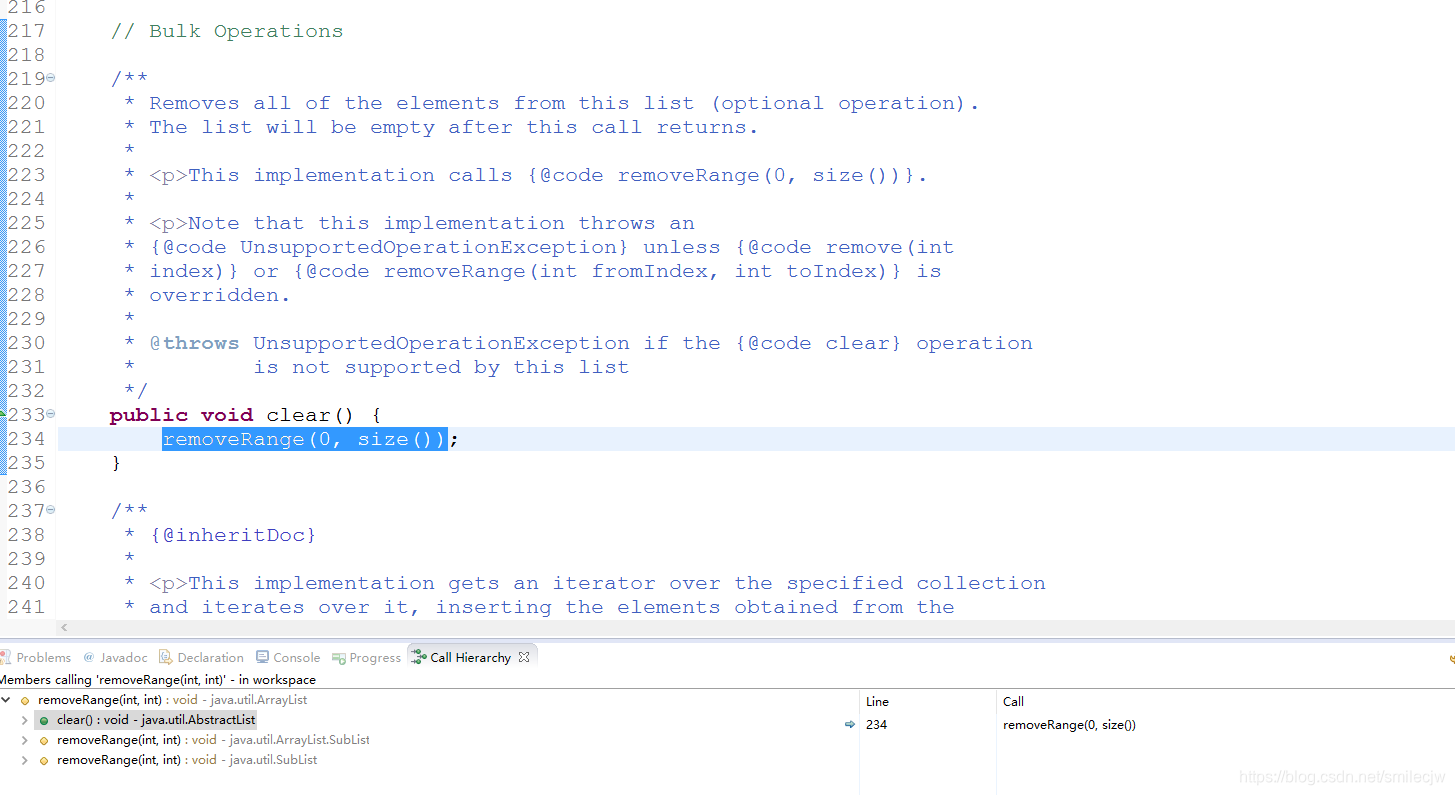Collapse the Javadoc fold at line 237
Image resolution: width=1455 pixels, height=795 pixels.
click(51, 510)
